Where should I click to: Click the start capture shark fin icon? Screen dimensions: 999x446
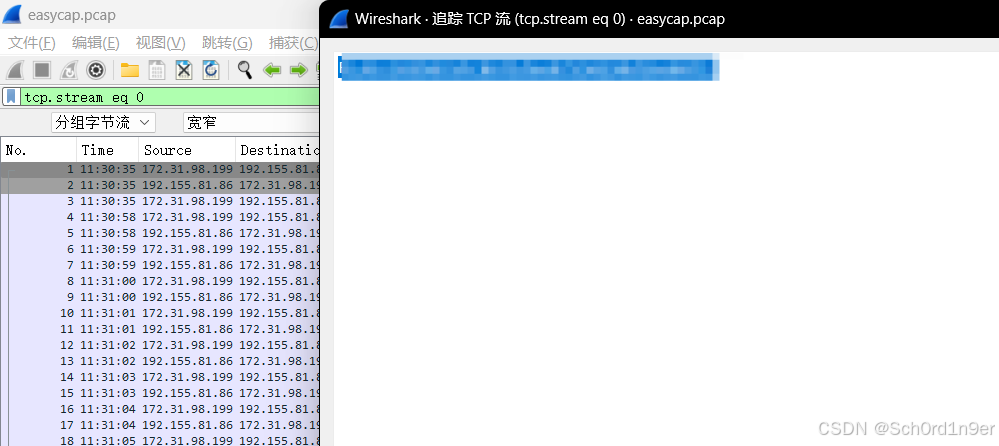pyautogui.click(x=15, y=70)
